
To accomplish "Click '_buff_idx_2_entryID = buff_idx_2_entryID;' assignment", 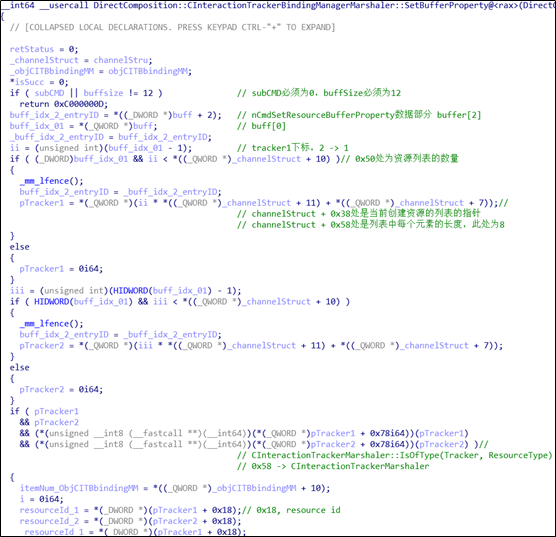I will (111, 137).
